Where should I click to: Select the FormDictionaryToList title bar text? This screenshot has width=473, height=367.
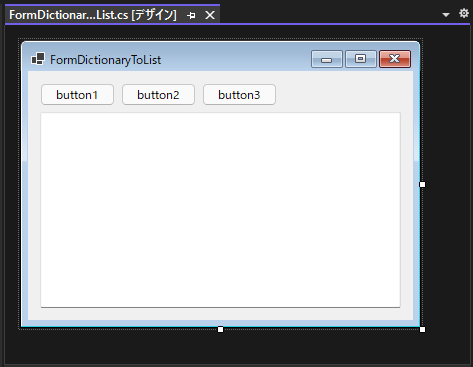click(x=106, y=60)
